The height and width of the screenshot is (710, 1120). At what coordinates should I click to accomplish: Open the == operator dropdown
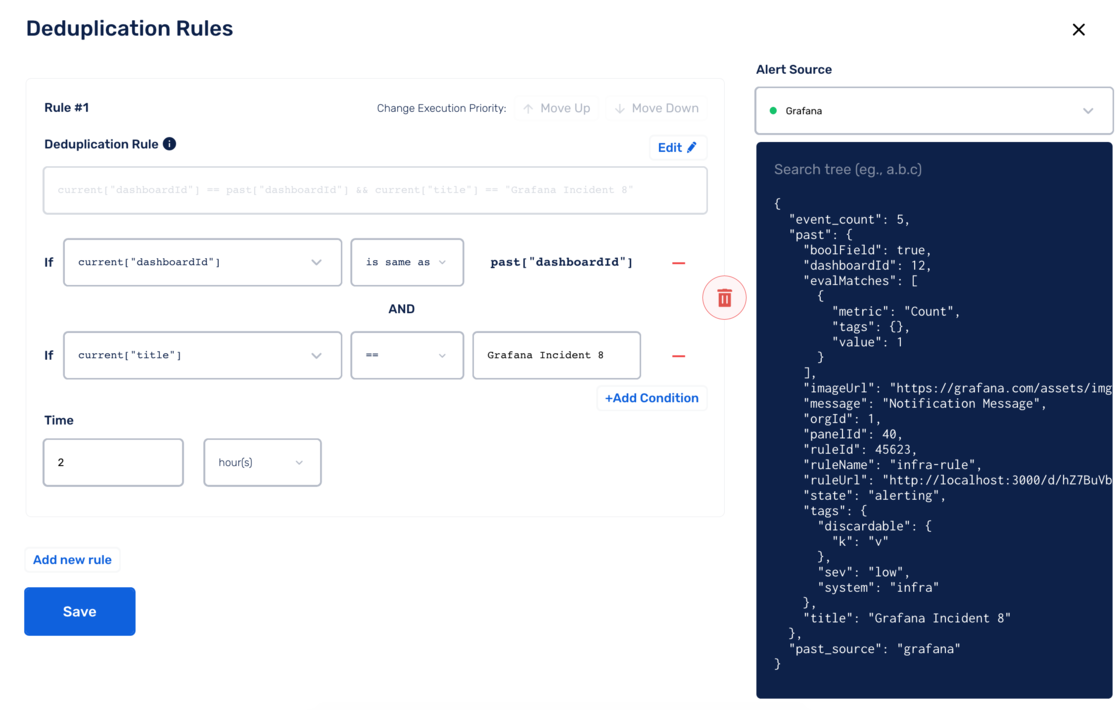pos(406,355)
